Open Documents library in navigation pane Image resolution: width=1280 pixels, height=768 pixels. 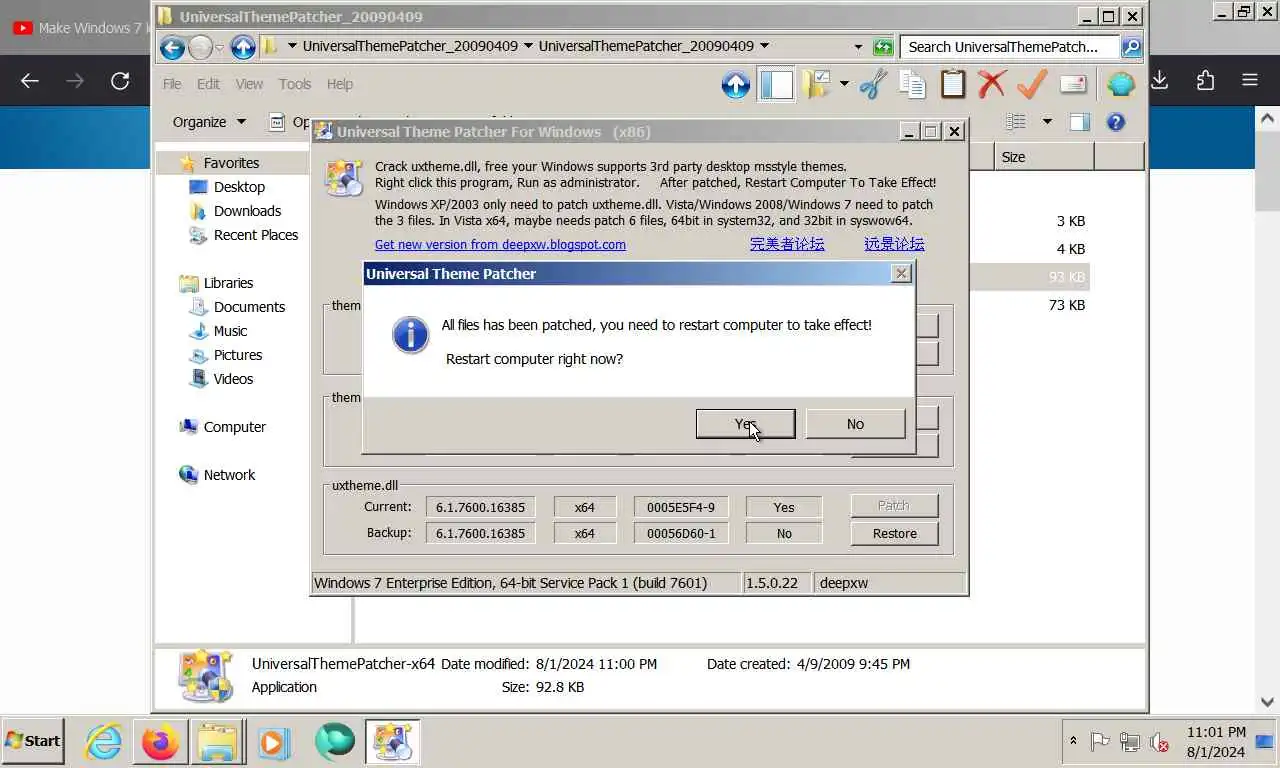click(249, 307)
